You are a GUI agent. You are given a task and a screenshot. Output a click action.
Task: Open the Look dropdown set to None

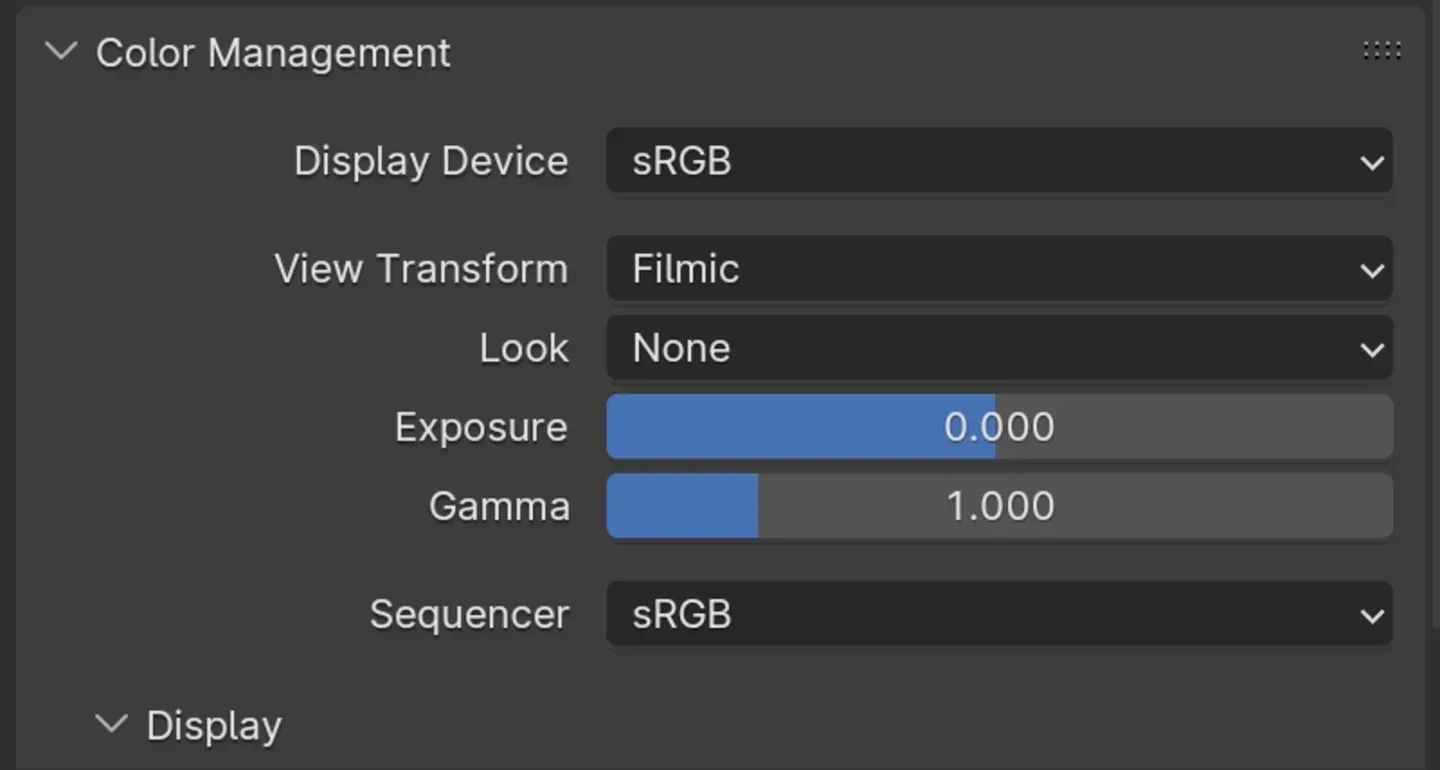click(x=999, y=348)
